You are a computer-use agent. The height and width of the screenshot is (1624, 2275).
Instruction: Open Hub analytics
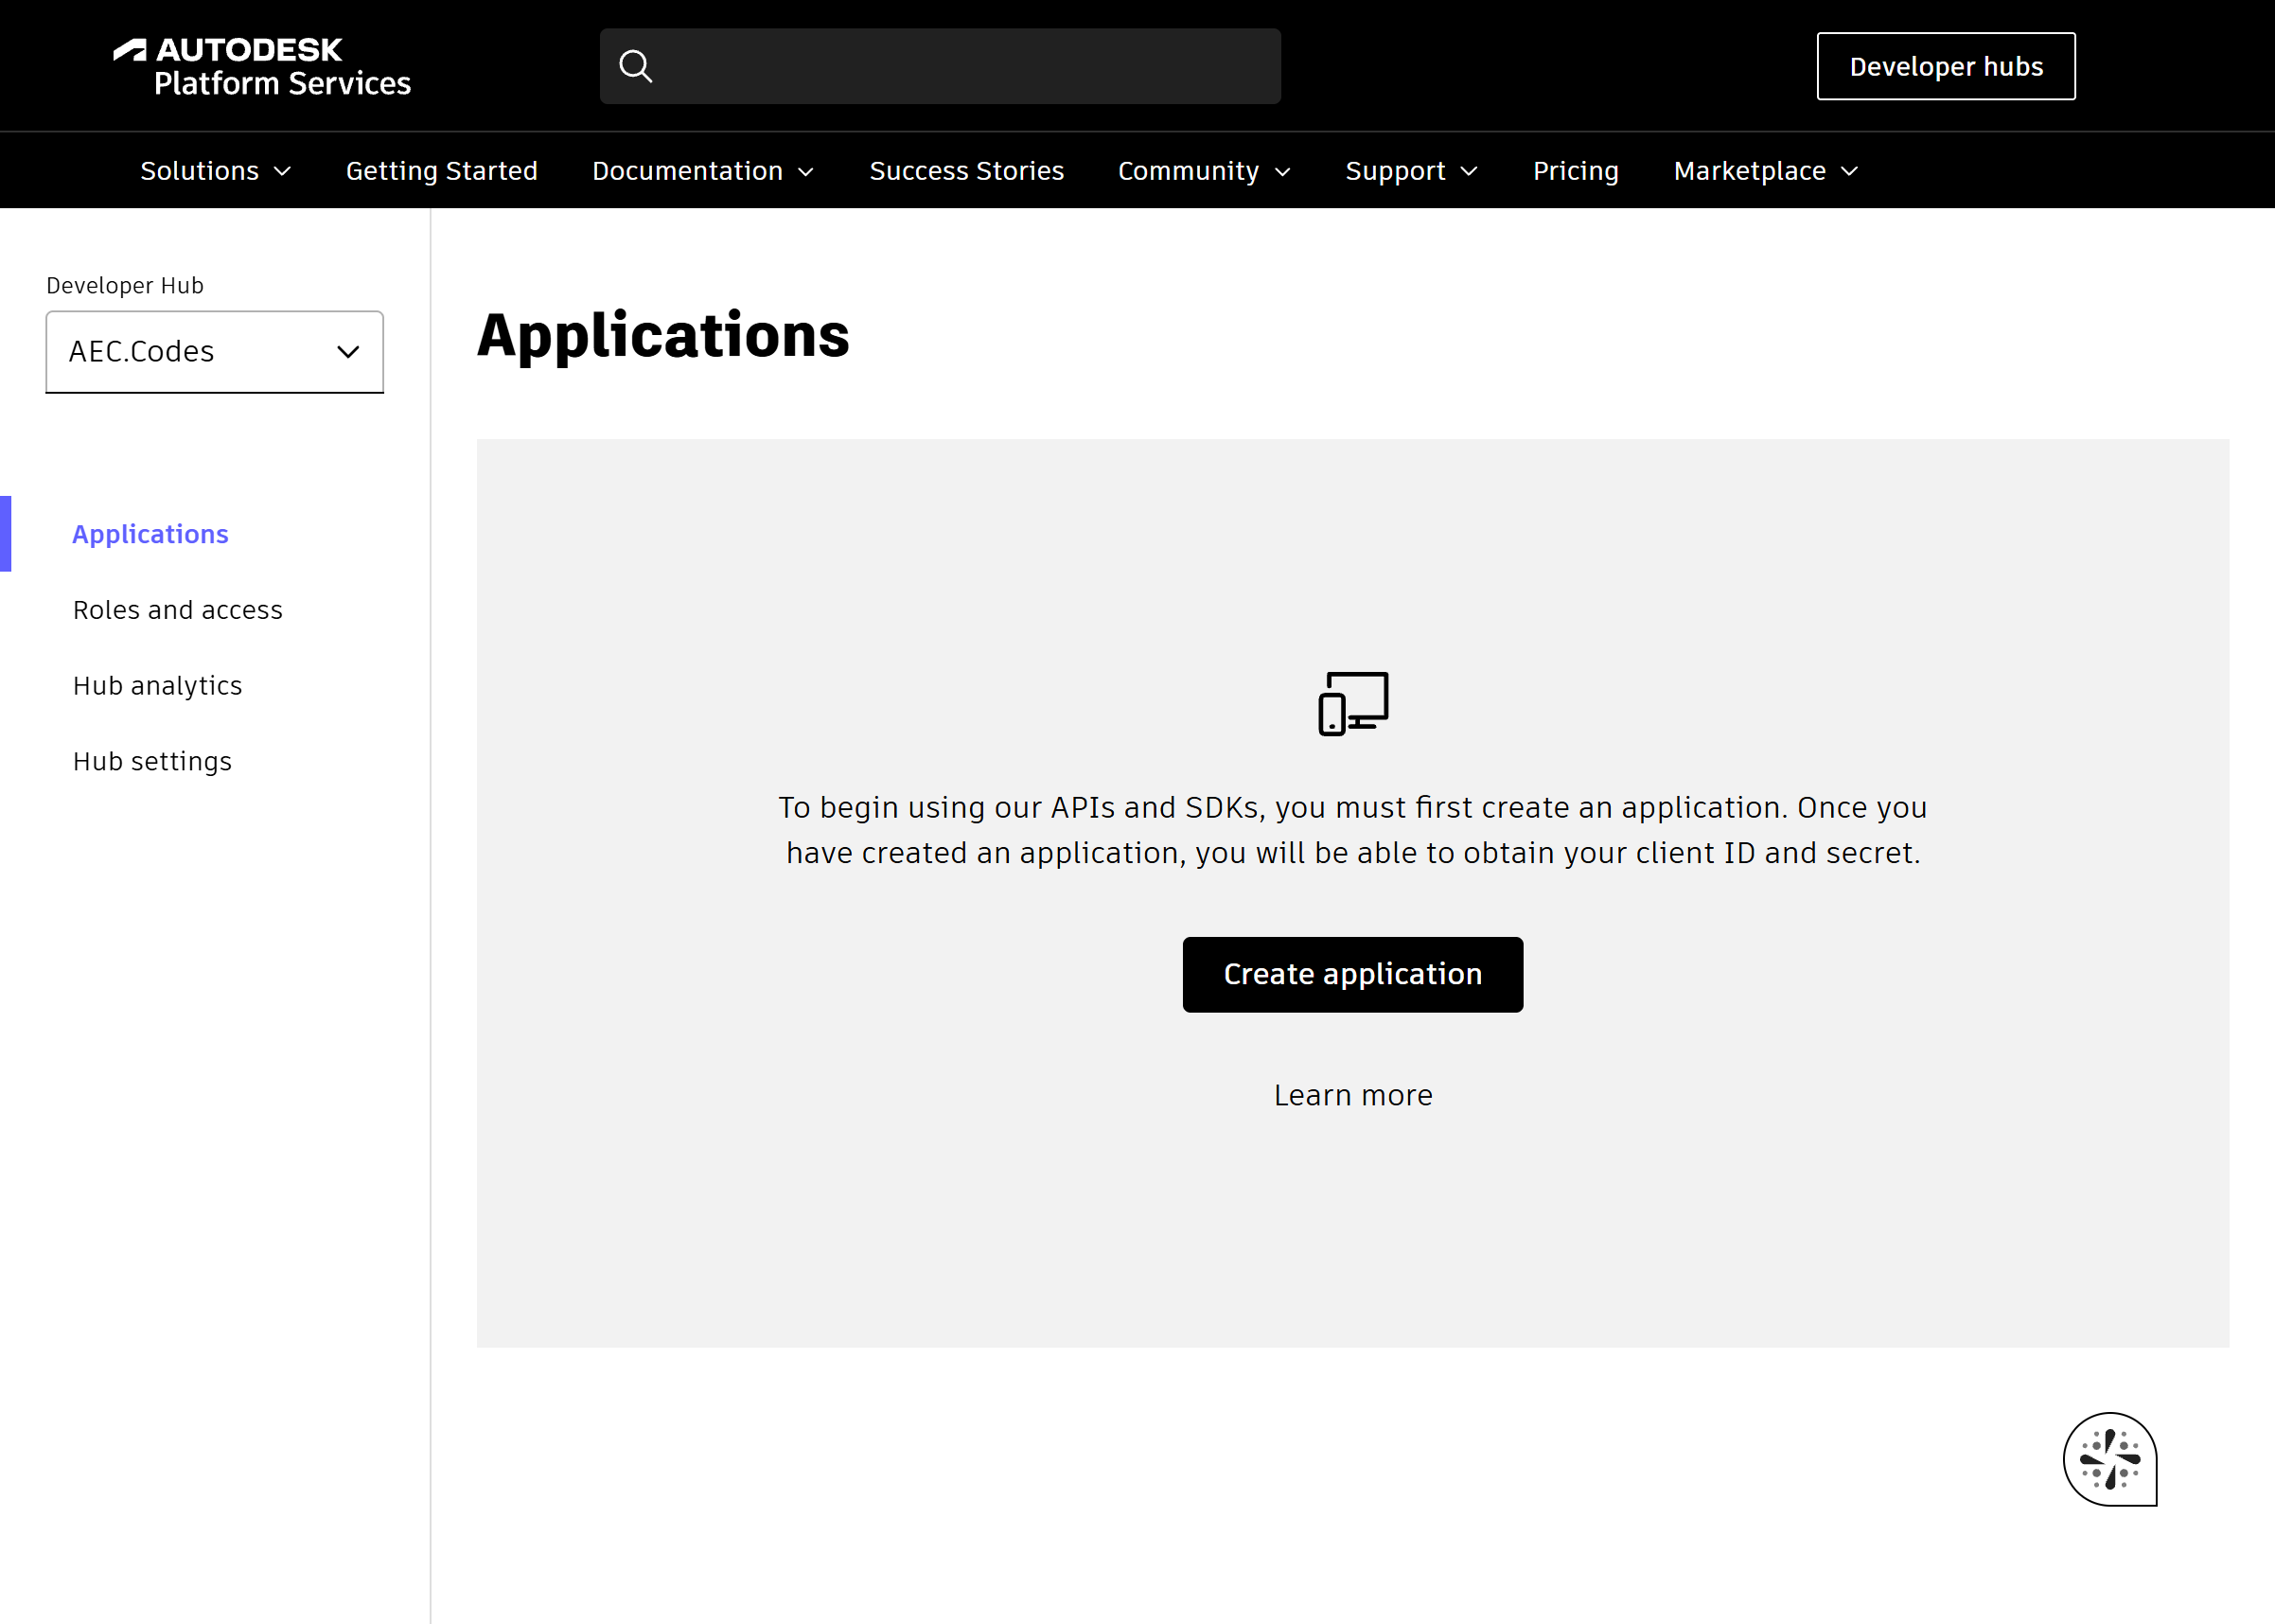pos(158,686)
